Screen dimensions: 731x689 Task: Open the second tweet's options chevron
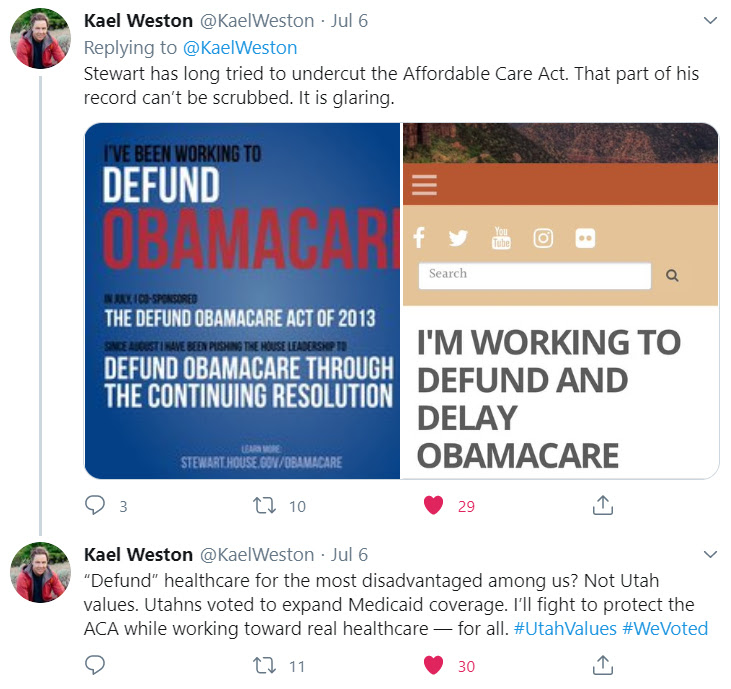tap(710, 554)
